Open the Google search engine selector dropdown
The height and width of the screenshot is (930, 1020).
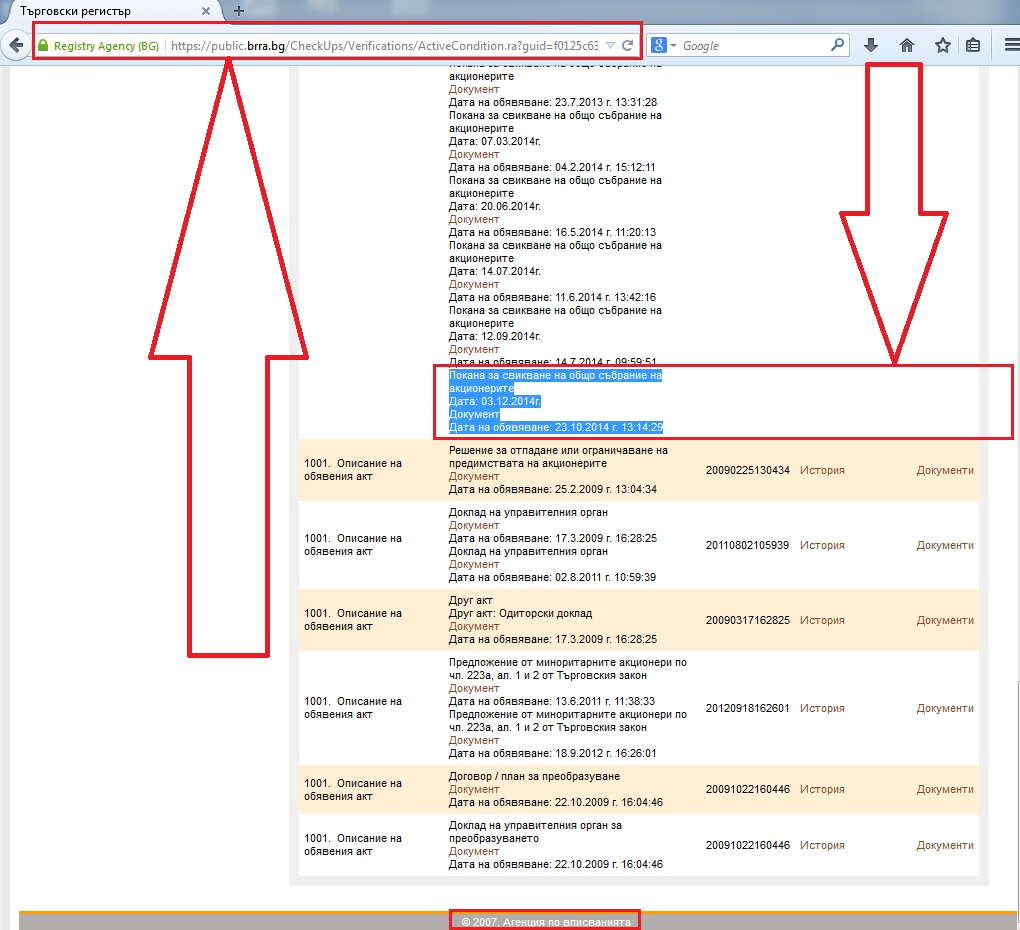pos(663,46)
